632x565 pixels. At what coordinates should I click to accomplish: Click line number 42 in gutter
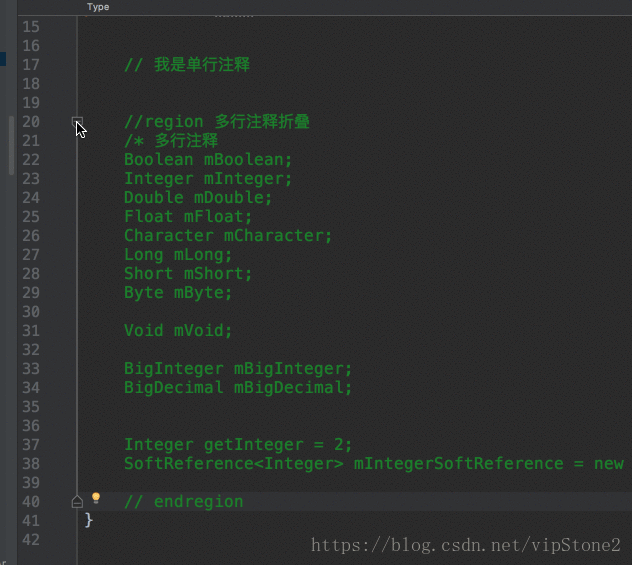tap(31, 540)
